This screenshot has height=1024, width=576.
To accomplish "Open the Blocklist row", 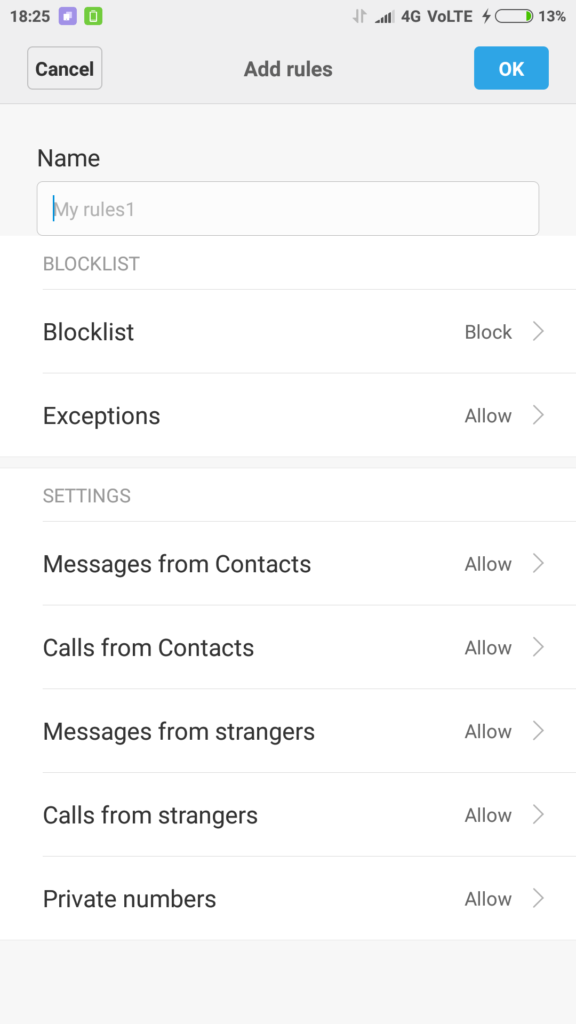I will point(288,332).
